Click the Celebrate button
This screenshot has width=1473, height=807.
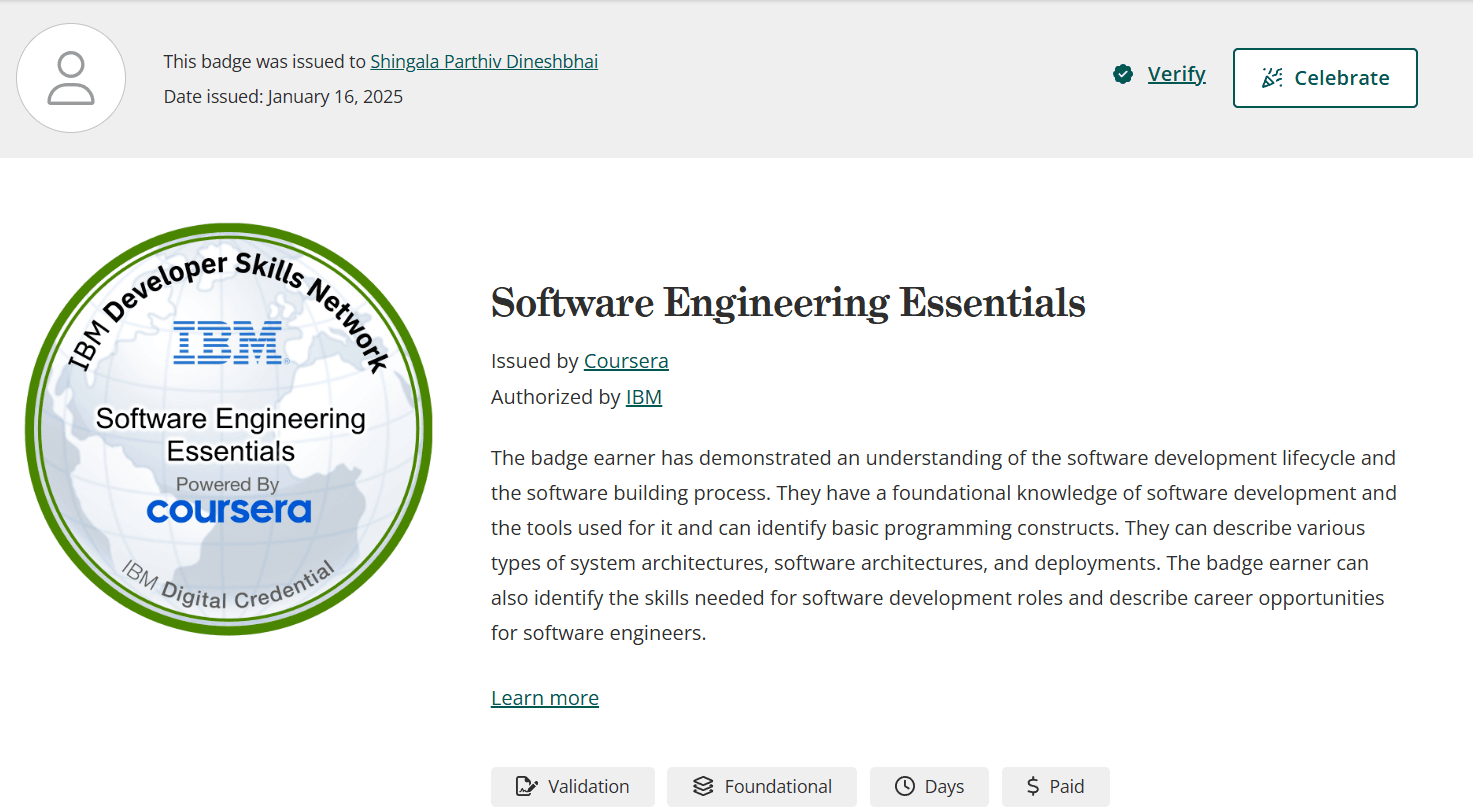click(1325, 78)
